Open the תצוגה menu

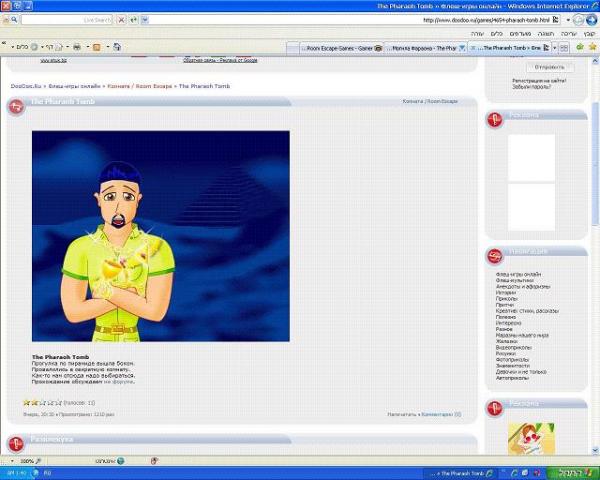[546, 34]
